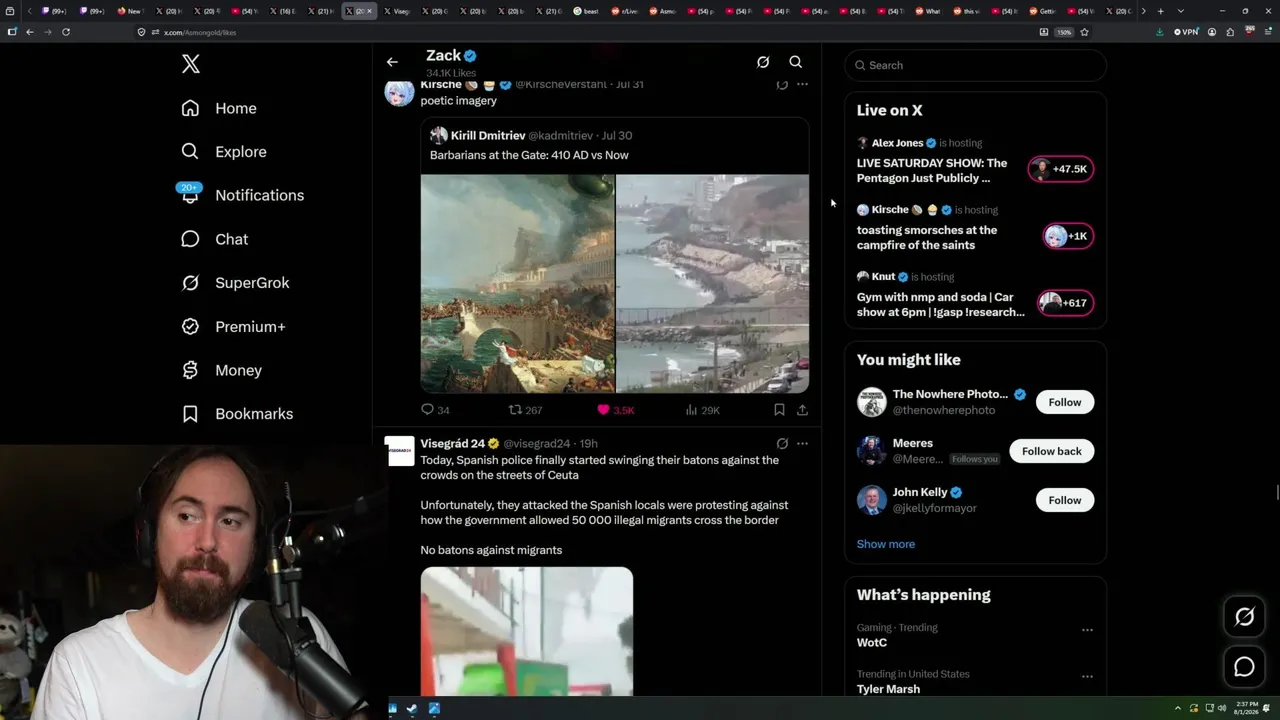Follow John Kelly
This screenshot has width=1280, height=720.
coord(1065,500)
